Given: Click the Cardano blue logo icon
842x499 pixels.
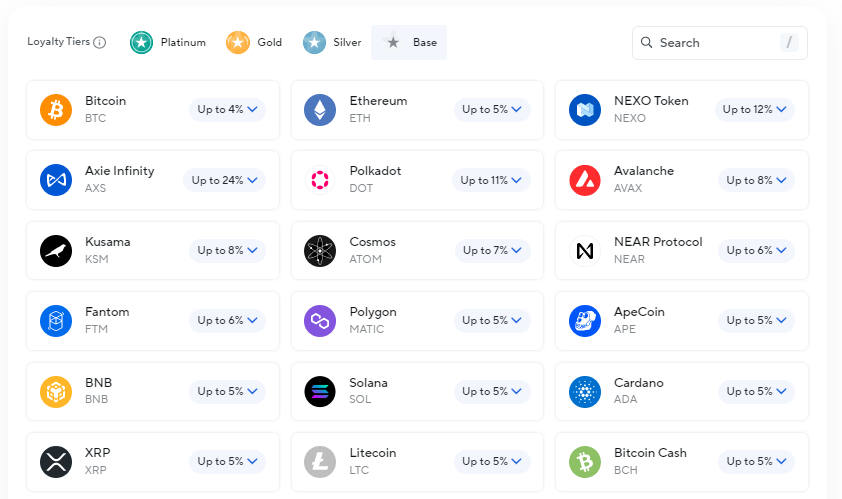Looking at the screenshot, I should tap(585, 392).
